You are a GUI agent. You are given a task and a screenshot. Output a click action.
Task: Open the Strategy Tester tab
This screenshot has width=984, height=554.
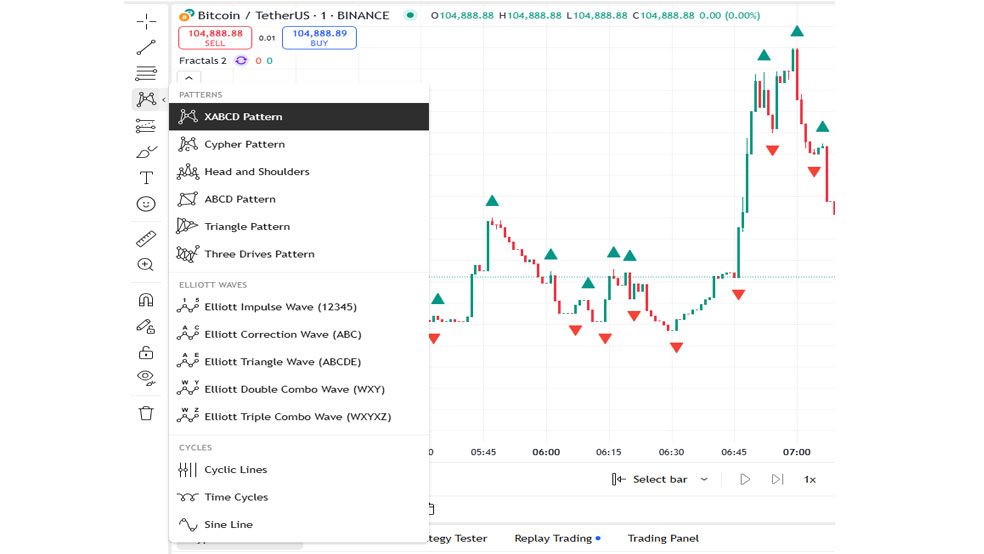coord(458,538)
